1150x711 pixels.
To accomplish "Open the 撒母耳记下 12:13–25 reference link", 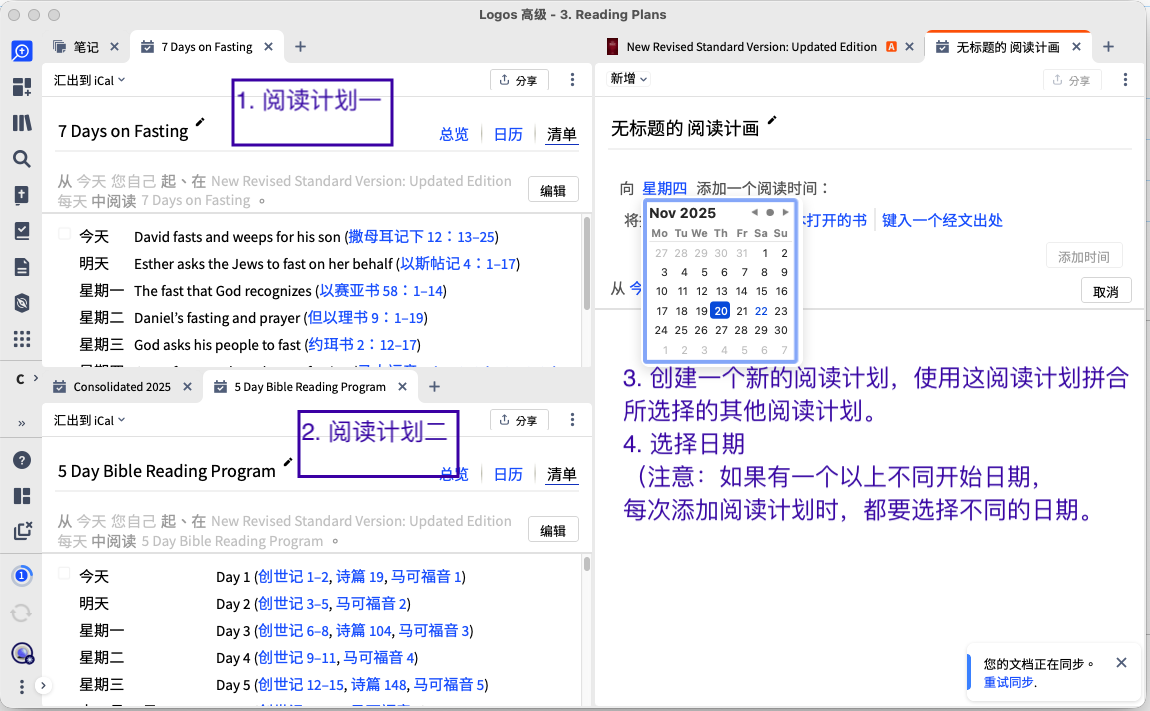I will 422,237.
